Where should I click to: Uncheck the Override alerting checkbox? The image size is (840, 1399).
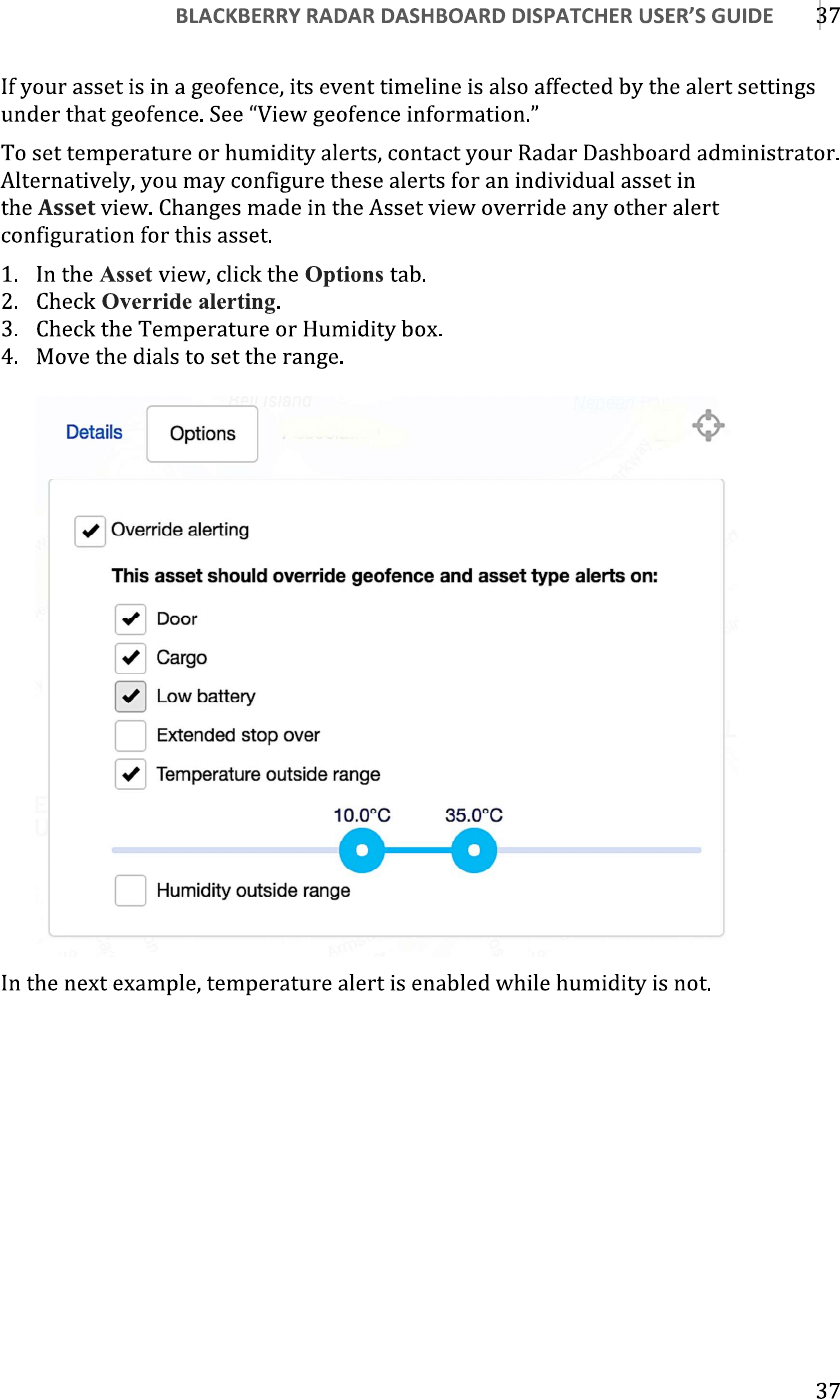[x=90, y=530]
